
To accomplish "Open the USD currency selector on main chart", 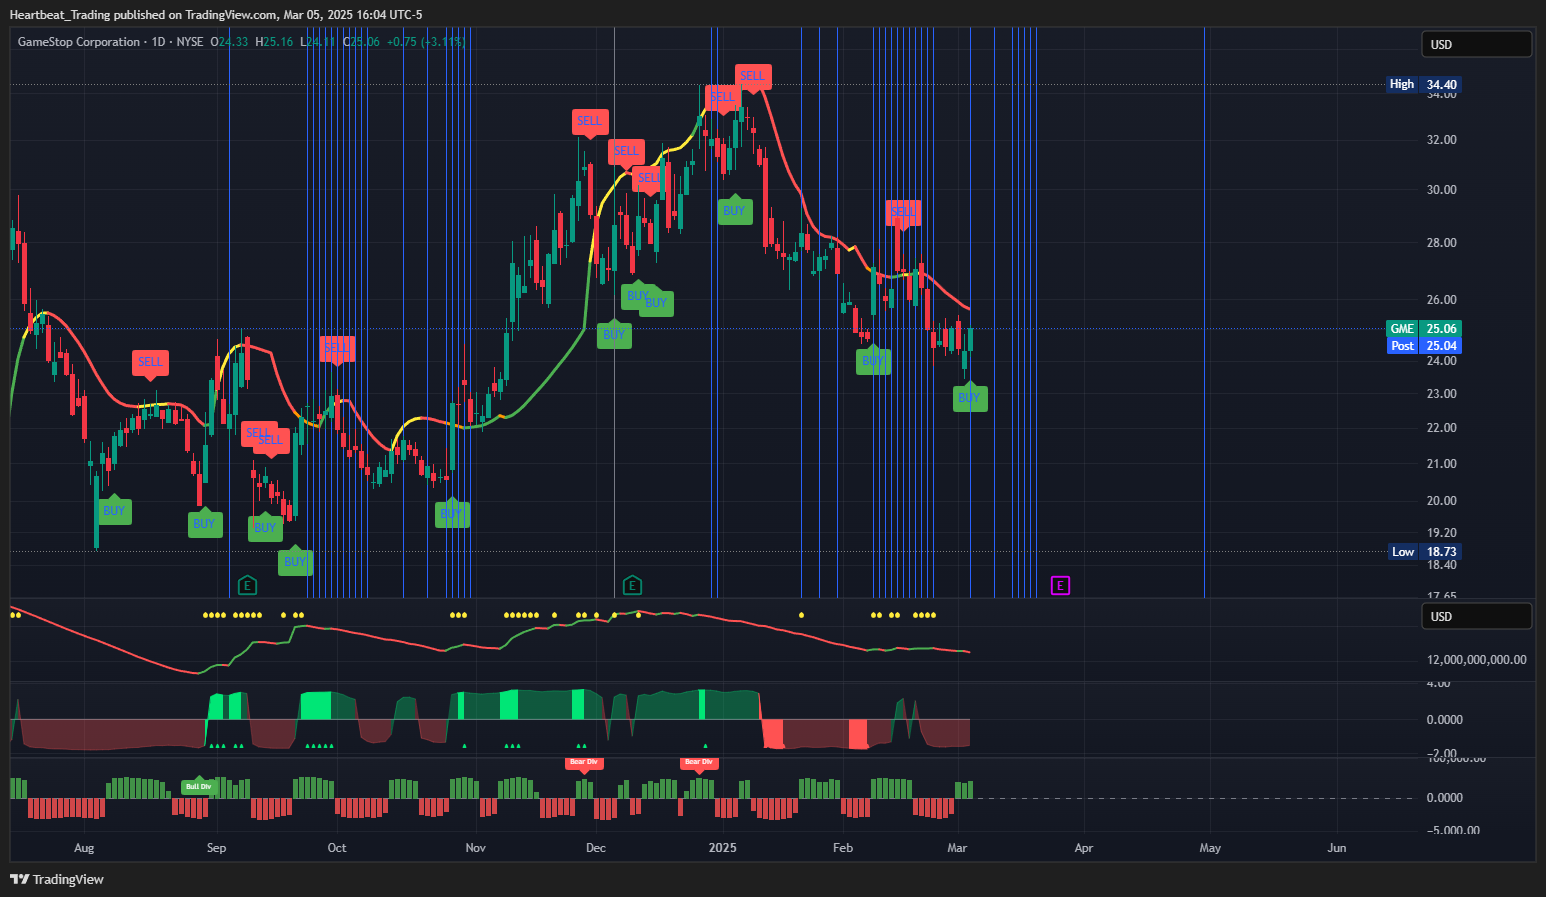I will click(1477, 44).
